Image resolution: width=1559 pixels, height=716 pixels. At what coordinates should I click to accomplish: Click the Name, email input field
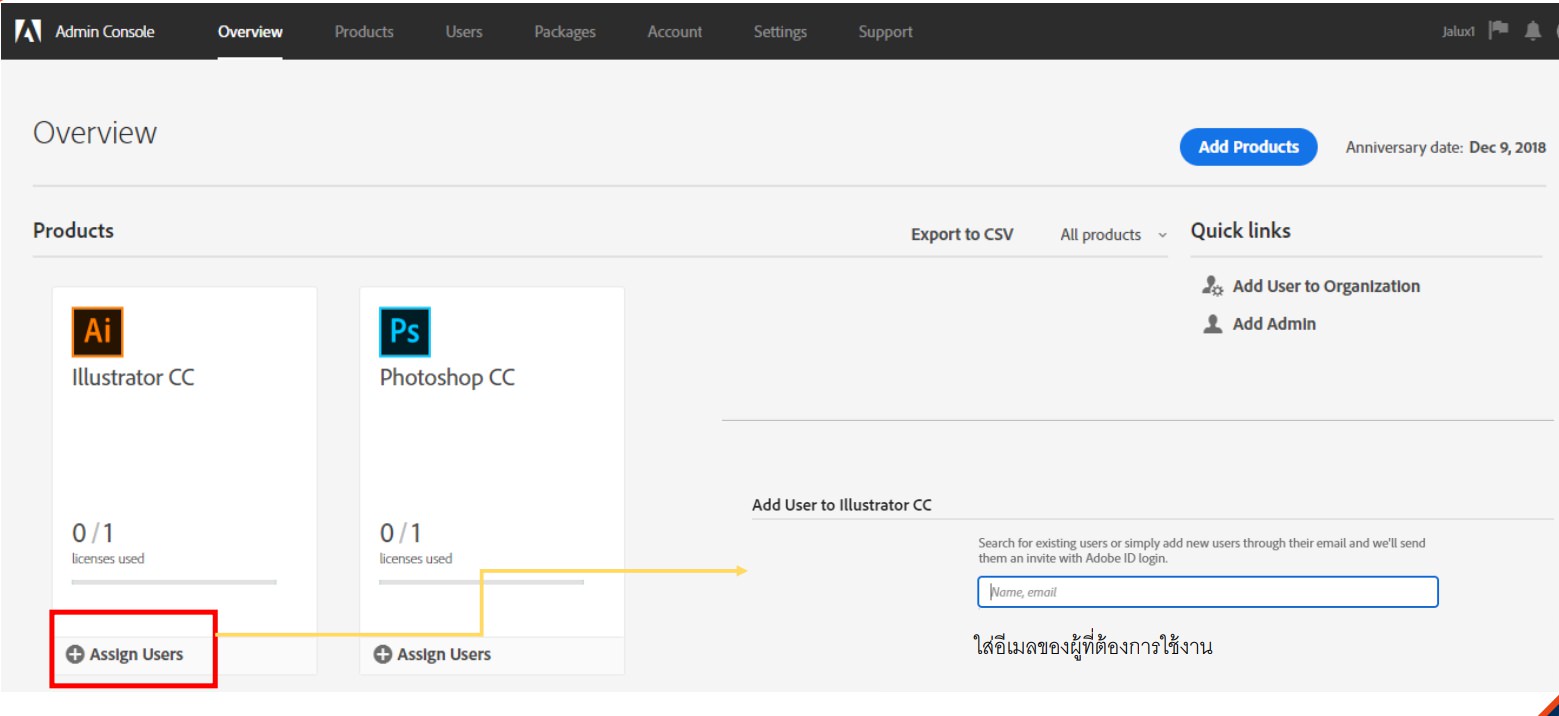click(1208, 592)
